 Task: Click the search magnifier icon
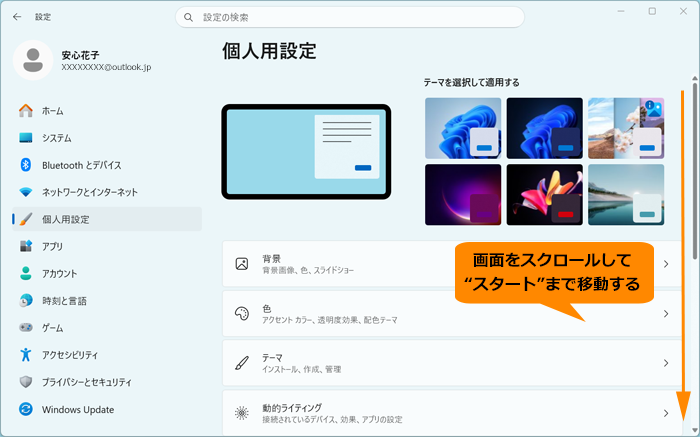tap(188, 17)
